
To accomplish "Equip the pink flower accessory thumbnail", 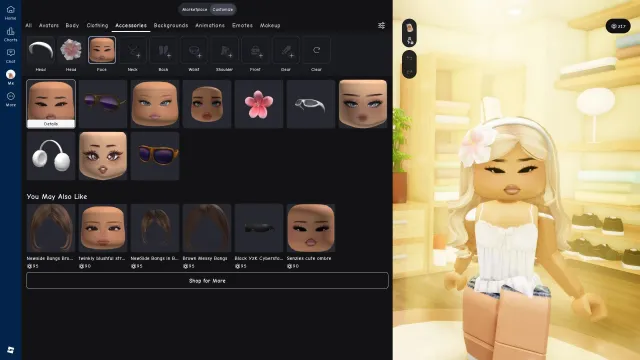I will pos(259,104).
